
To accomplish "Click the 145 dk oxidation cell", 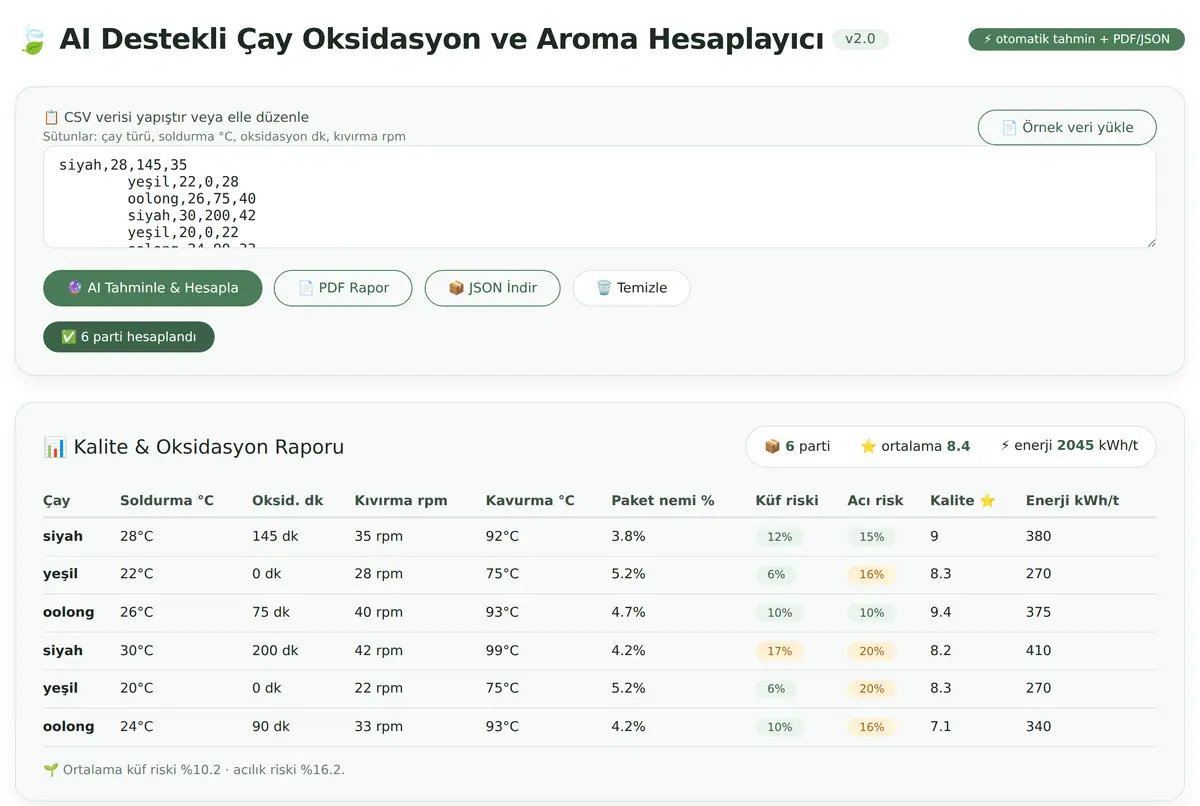I will [x=276, y=536].
